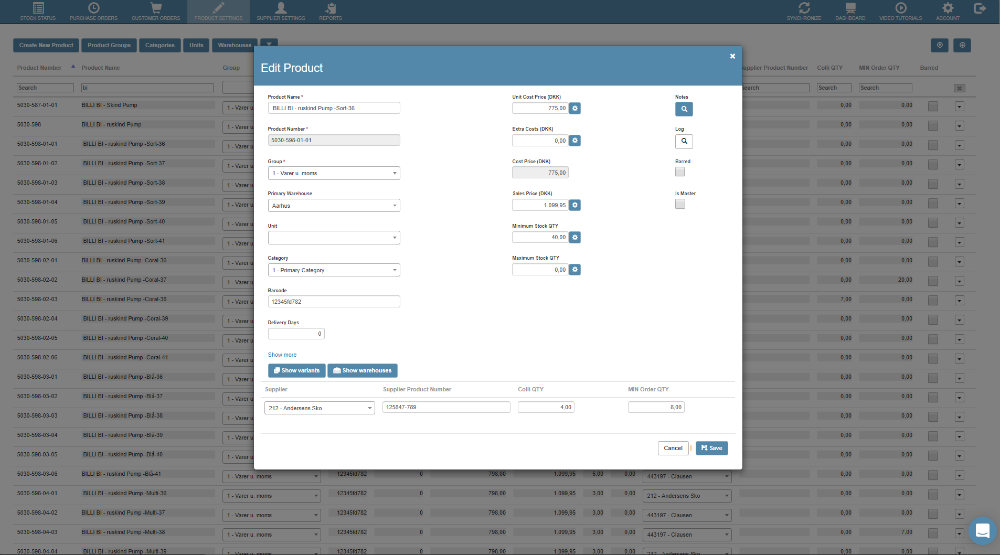Open the Sales Price gear settings

tap(575, 205)
